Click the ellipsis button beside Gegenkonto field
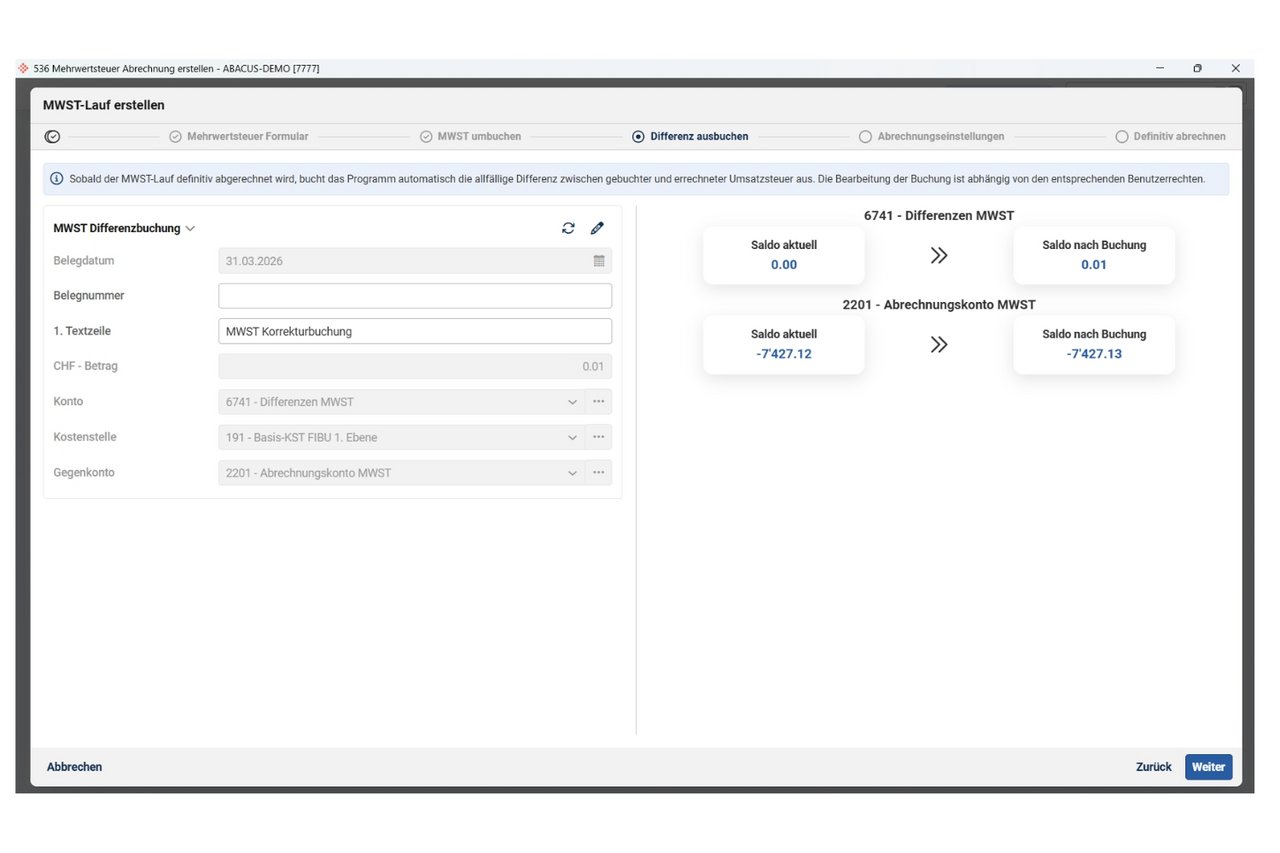 point(599,473)
